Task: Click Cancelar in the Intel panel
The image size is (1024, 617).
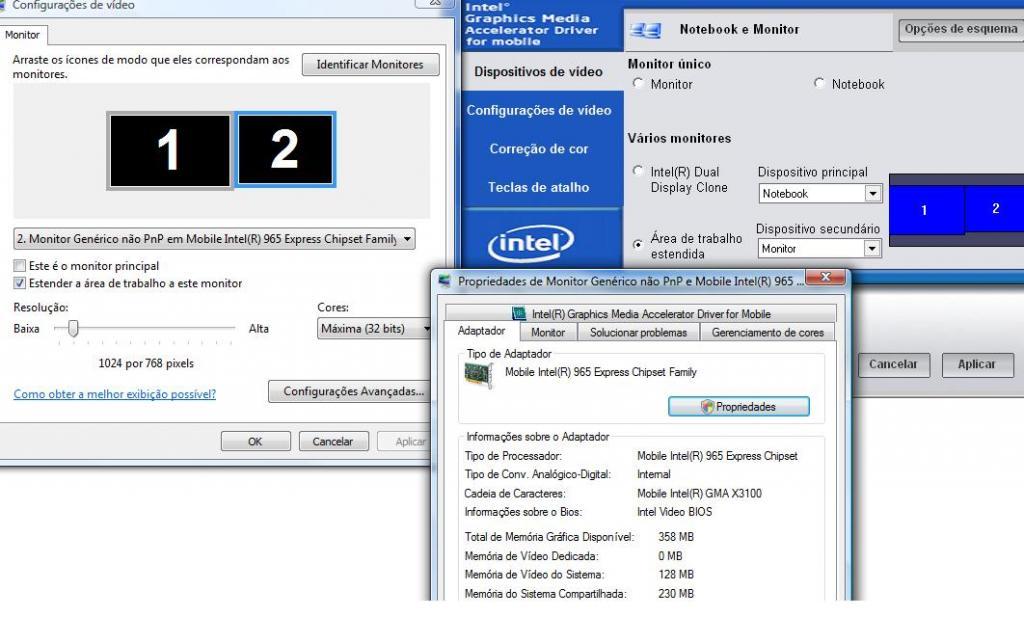Action: tap(893, 365)
